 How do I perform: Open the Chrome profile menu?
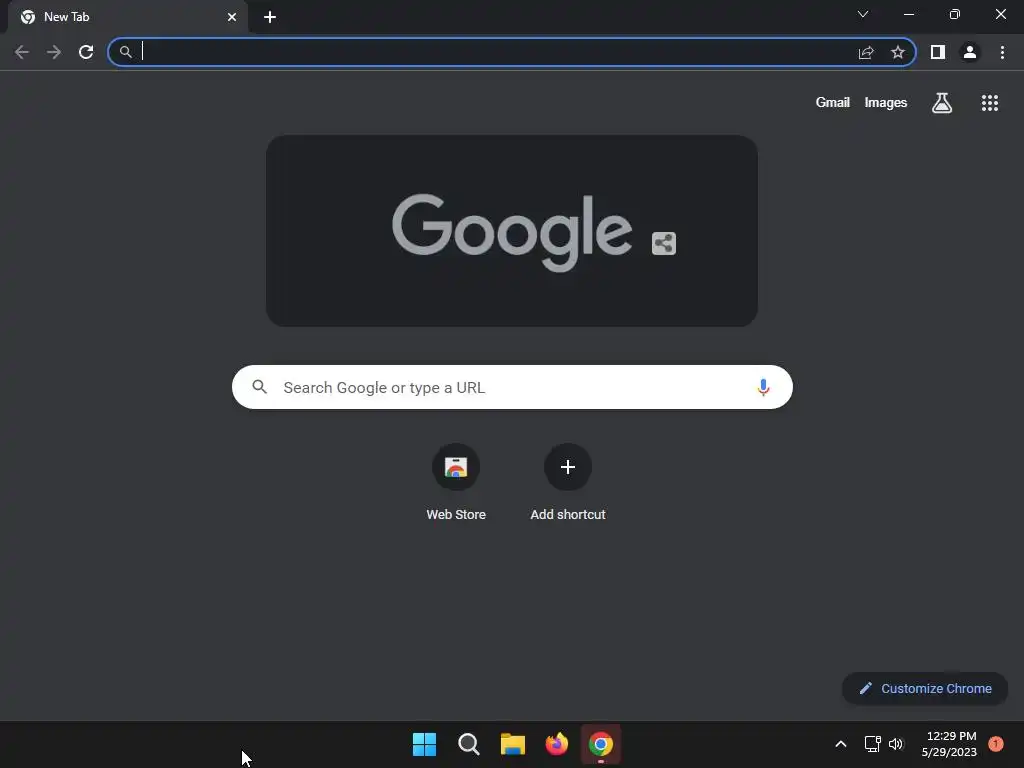click(970, 52)
